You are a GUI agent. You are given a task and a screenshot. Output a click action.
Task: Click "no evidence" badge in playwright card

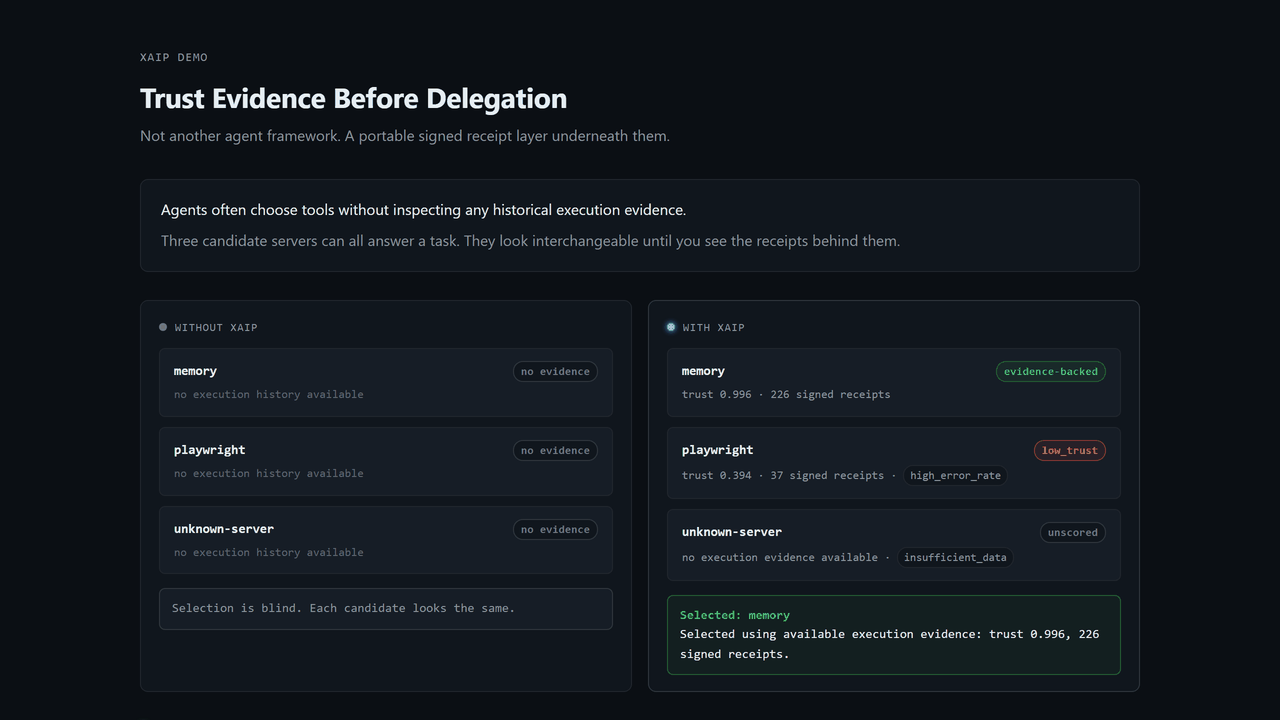click(555, 451)
